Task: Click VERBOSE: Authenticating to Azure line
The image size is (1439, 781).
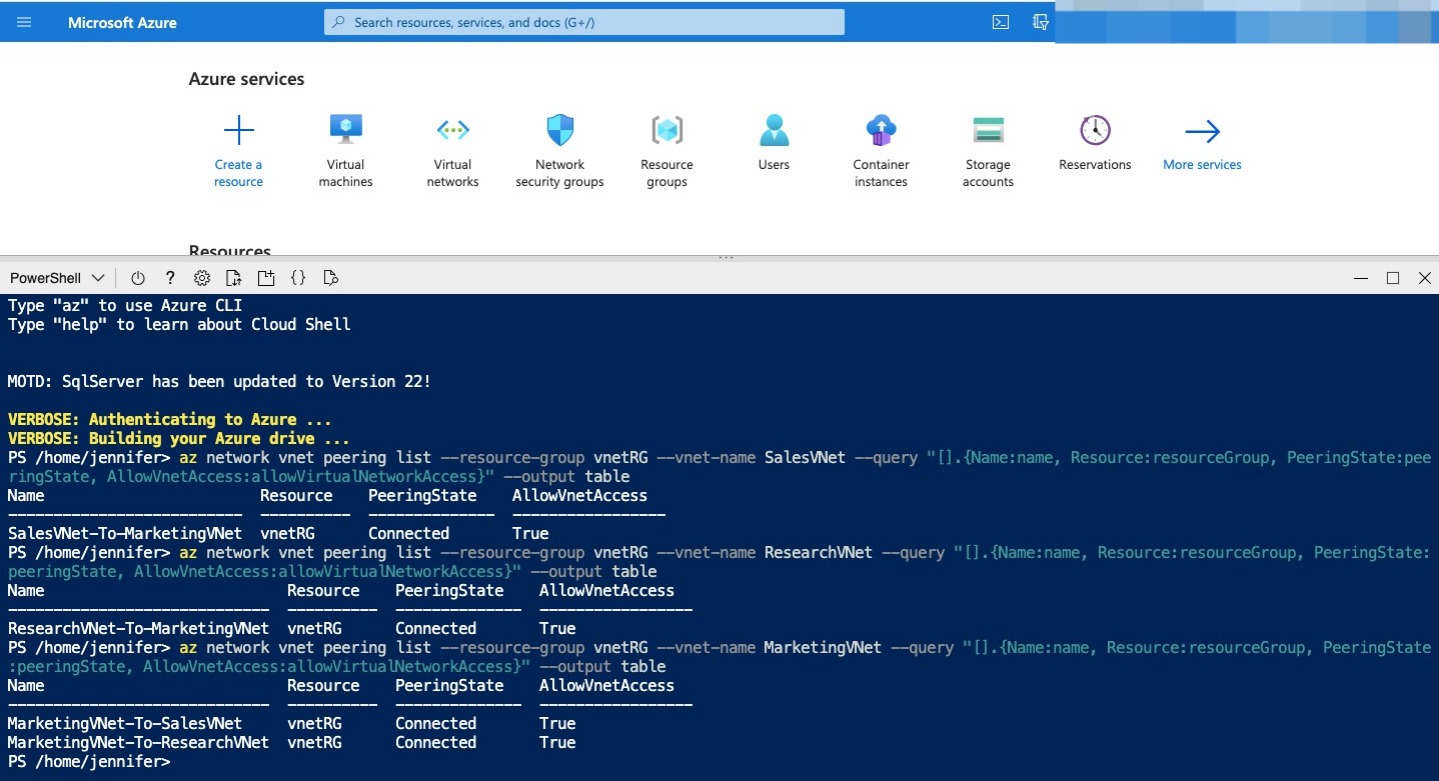Action: pos(169,419)
